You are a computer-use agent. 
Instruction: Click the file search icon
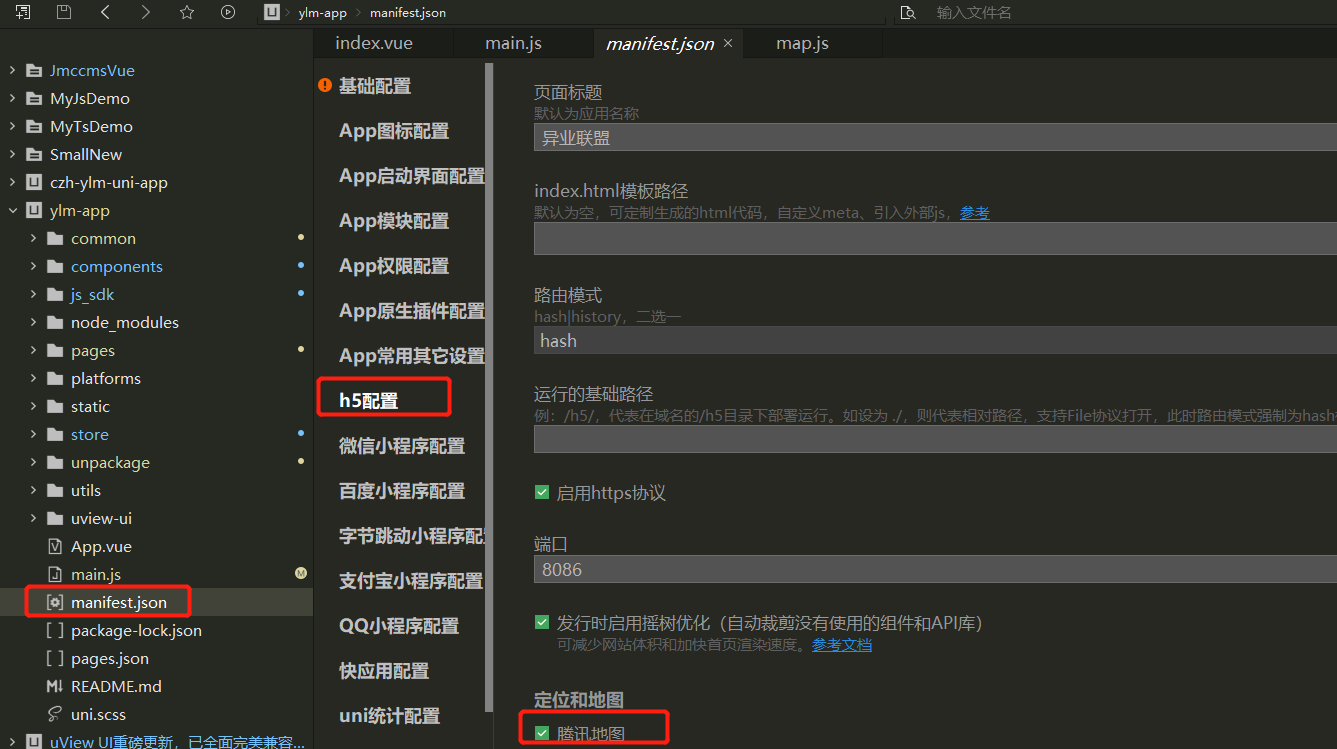coord(908,12)
